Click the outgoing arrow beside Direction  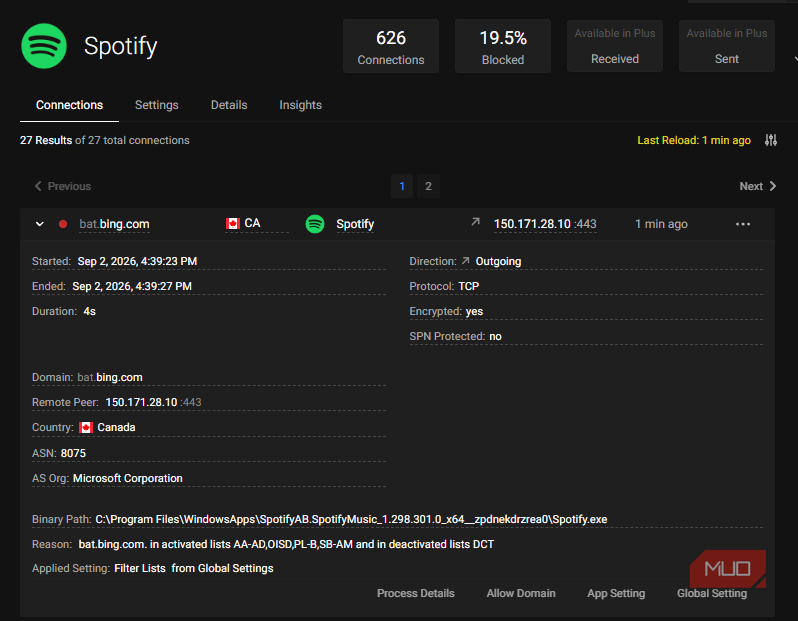[465, 261]
